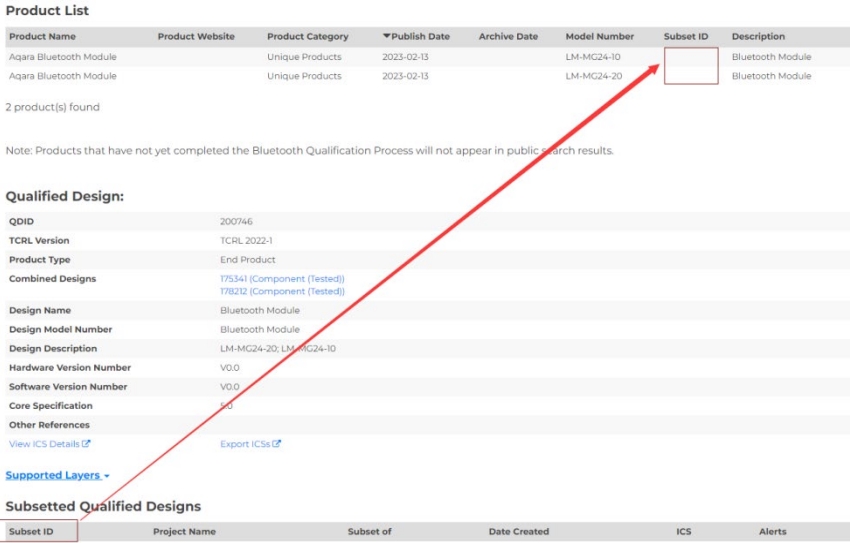The width and height of the screenshot is (850, 543).
Task: Click the external-link icon beside View ICS Details
Action: tap(86, 444)
